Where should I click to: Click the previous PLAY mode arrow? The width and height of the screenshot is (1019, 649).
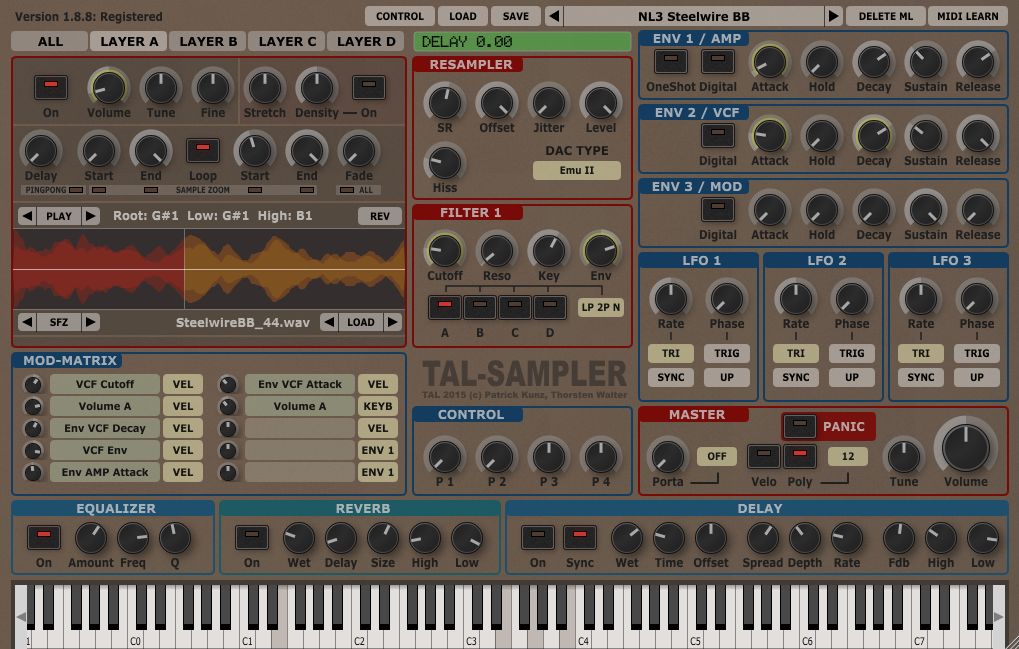point(27,216)
